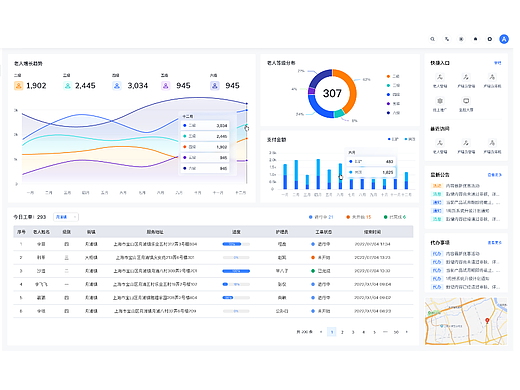The width and height of the screenshot is (520, 390).
Task: Click empty progress bar in work order row 2
Action: pyautogui.click(x=236, y=257)
